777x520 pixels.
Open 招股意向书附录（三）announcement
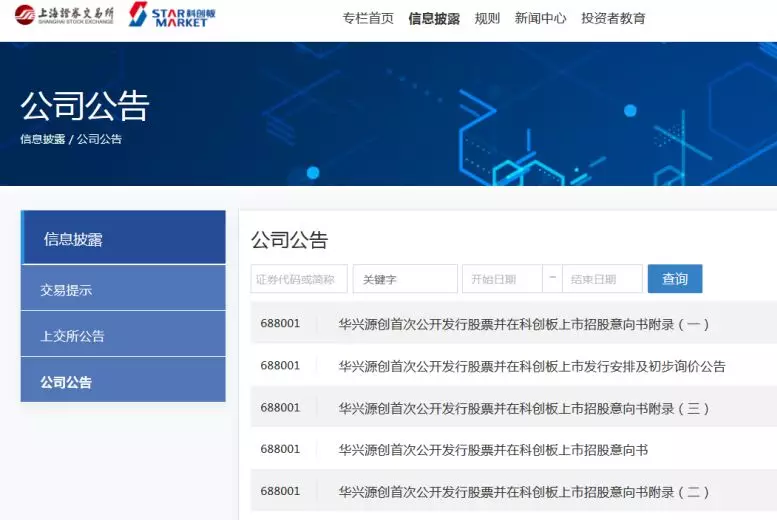tap(524, 408)
